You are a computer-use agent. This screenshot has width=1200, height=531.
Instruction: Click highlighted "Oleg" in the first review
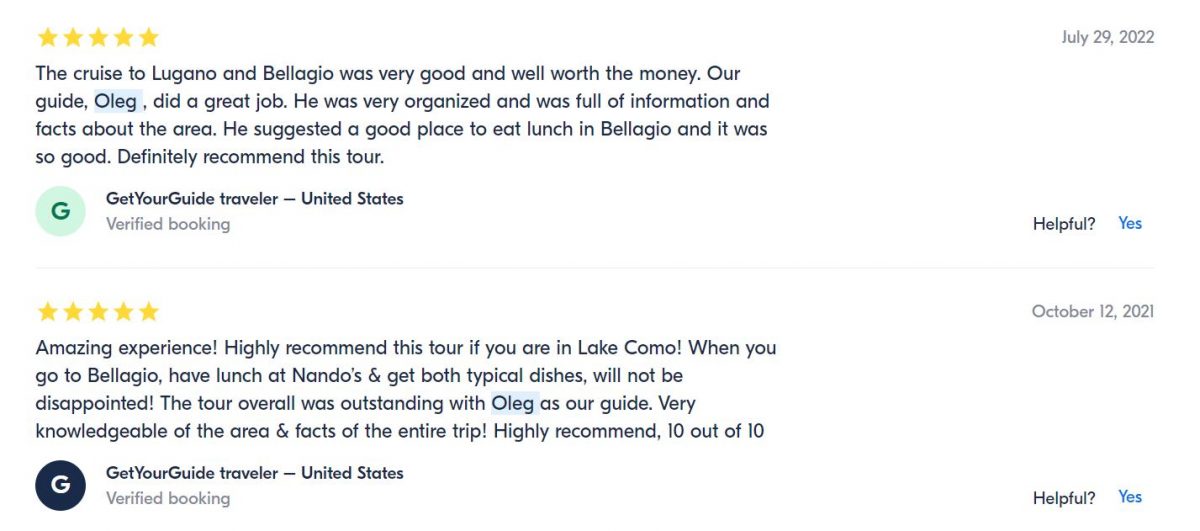tap(116, 101)
